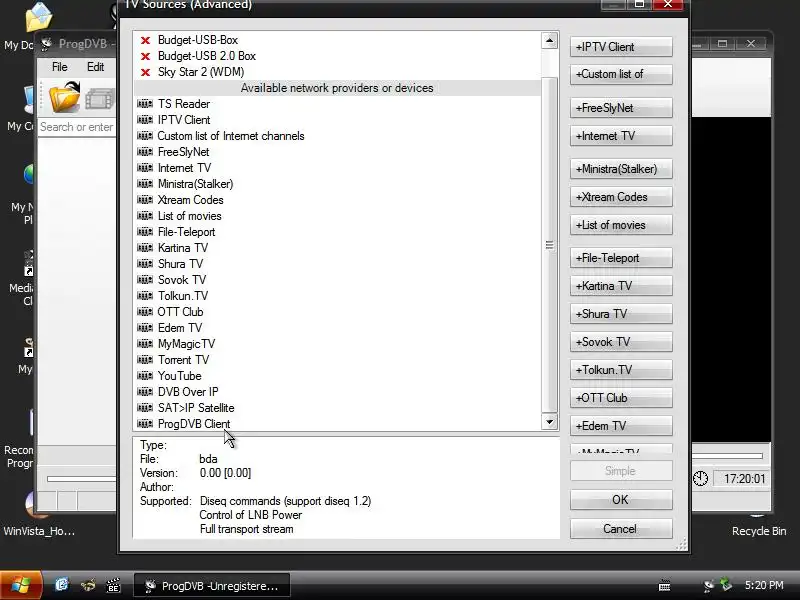Select Sovok TV in source list
The height and width of the screenshot is (600, 800).
(x=182, y=280)
